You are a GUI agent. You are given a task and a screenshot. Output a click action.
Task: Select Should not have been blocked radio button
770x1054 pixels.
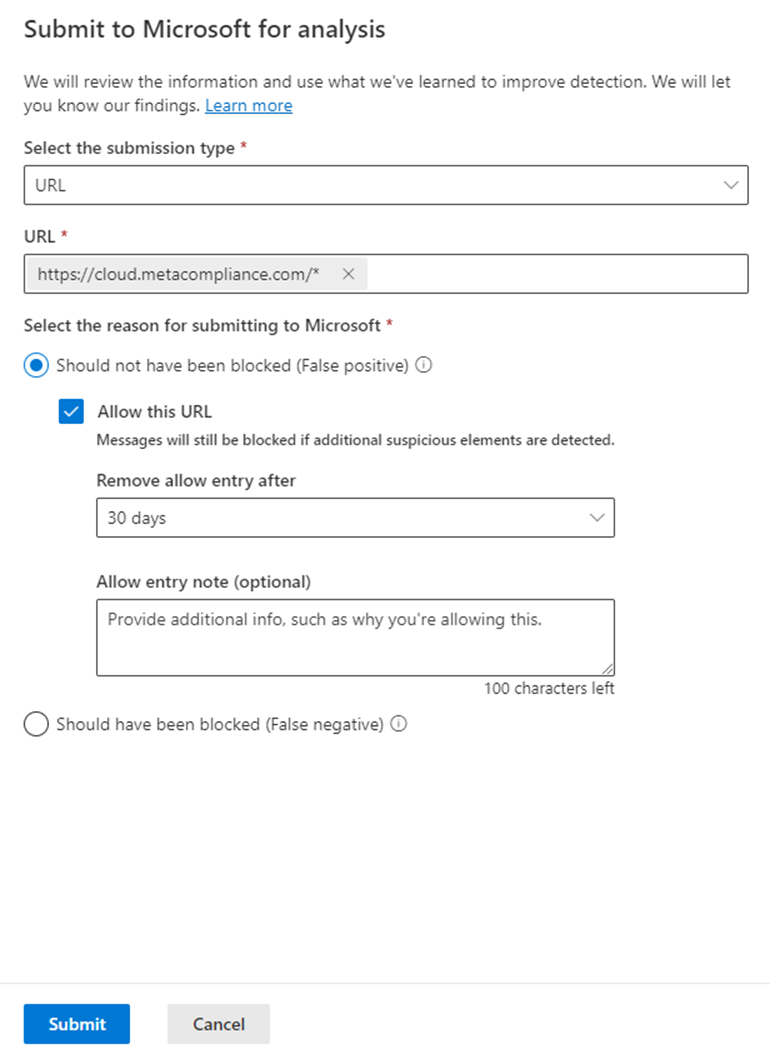(35, 365)
